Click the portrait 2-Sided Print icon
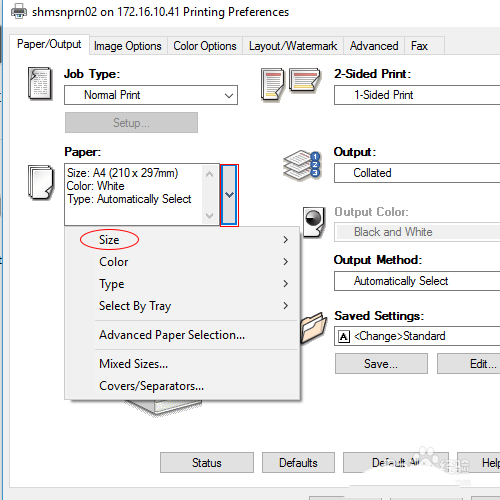The height and width of the screenshot is (500, 500). [x=272, y=84]
